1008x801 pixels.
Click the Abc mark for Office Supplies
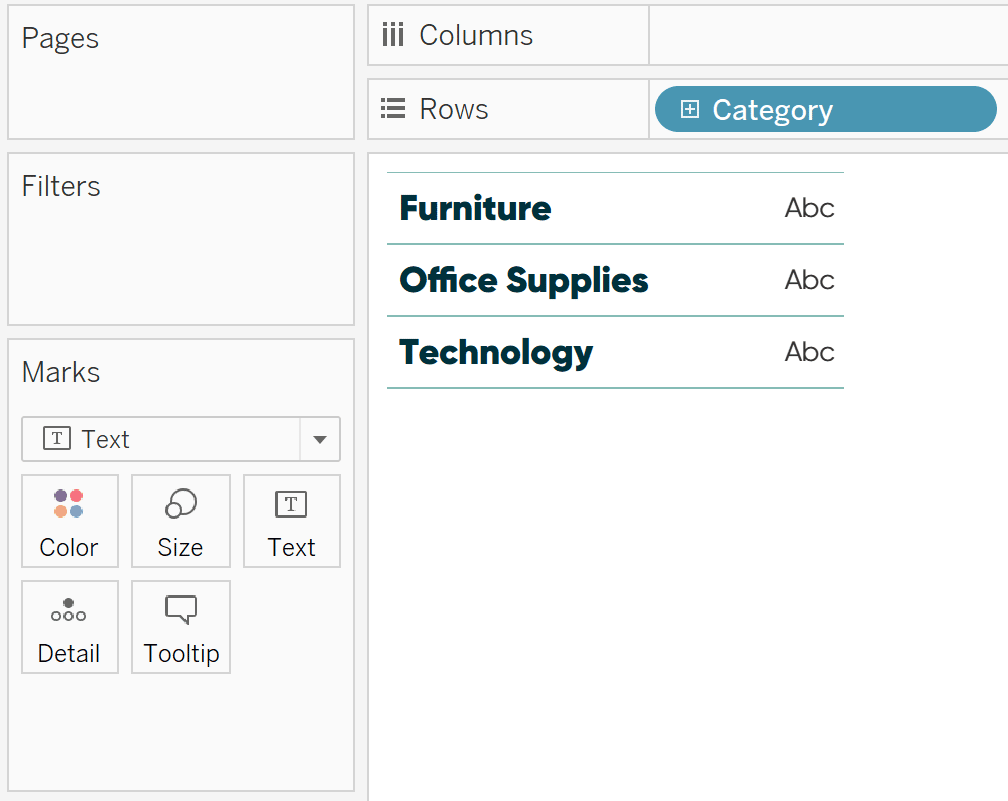[x=809, y=280]
